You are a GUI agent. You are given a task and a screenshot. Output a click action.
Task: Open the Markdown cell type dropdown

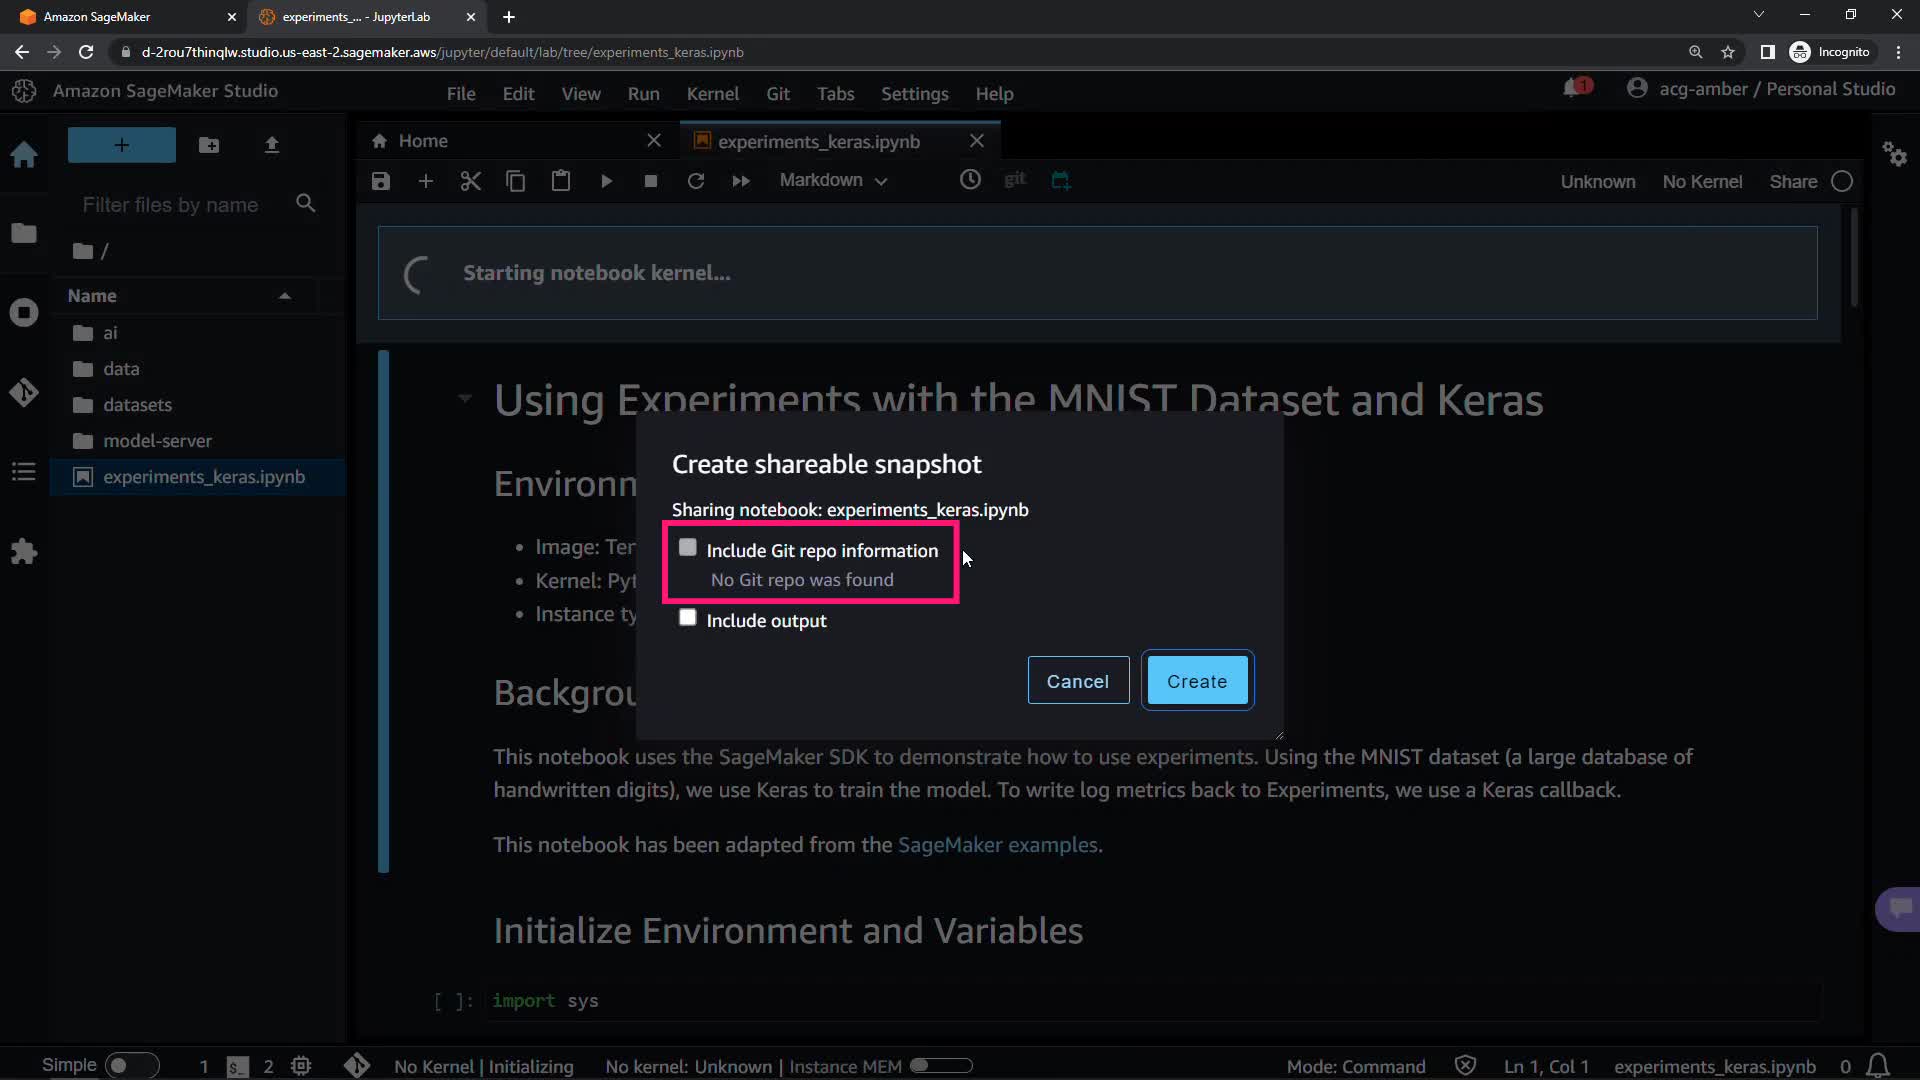(x=833, y=181)
